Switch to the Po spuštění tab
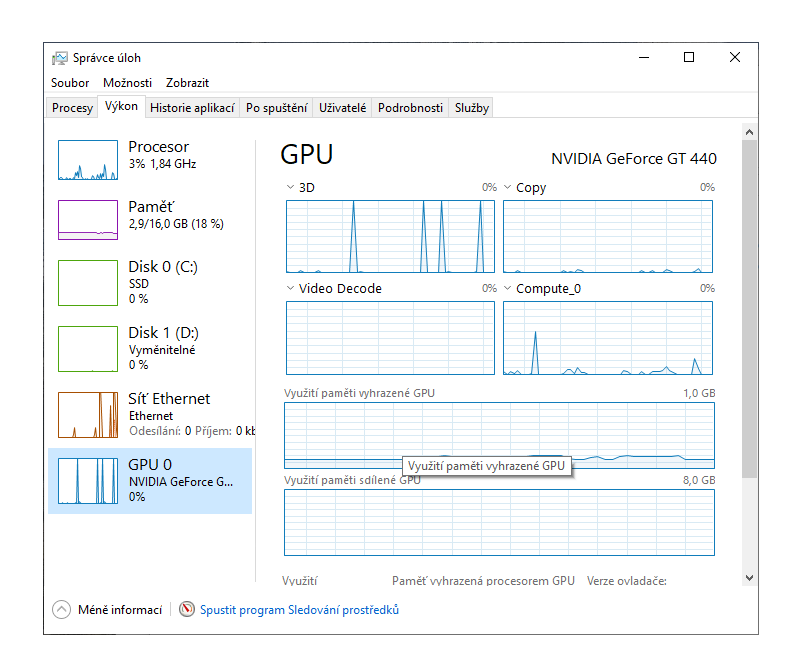This screenshot has height=671, width=808. (276, 108)
